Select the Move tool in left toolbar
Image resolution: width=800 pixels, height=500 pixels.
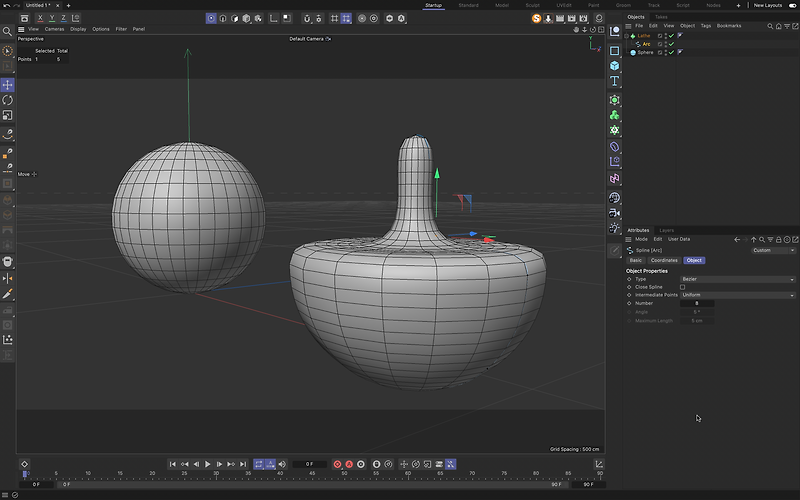8,85
